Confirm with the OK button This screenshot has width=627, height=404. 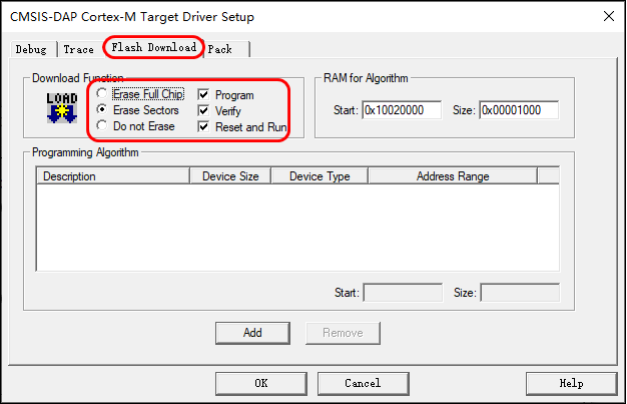tap(261, 383)
